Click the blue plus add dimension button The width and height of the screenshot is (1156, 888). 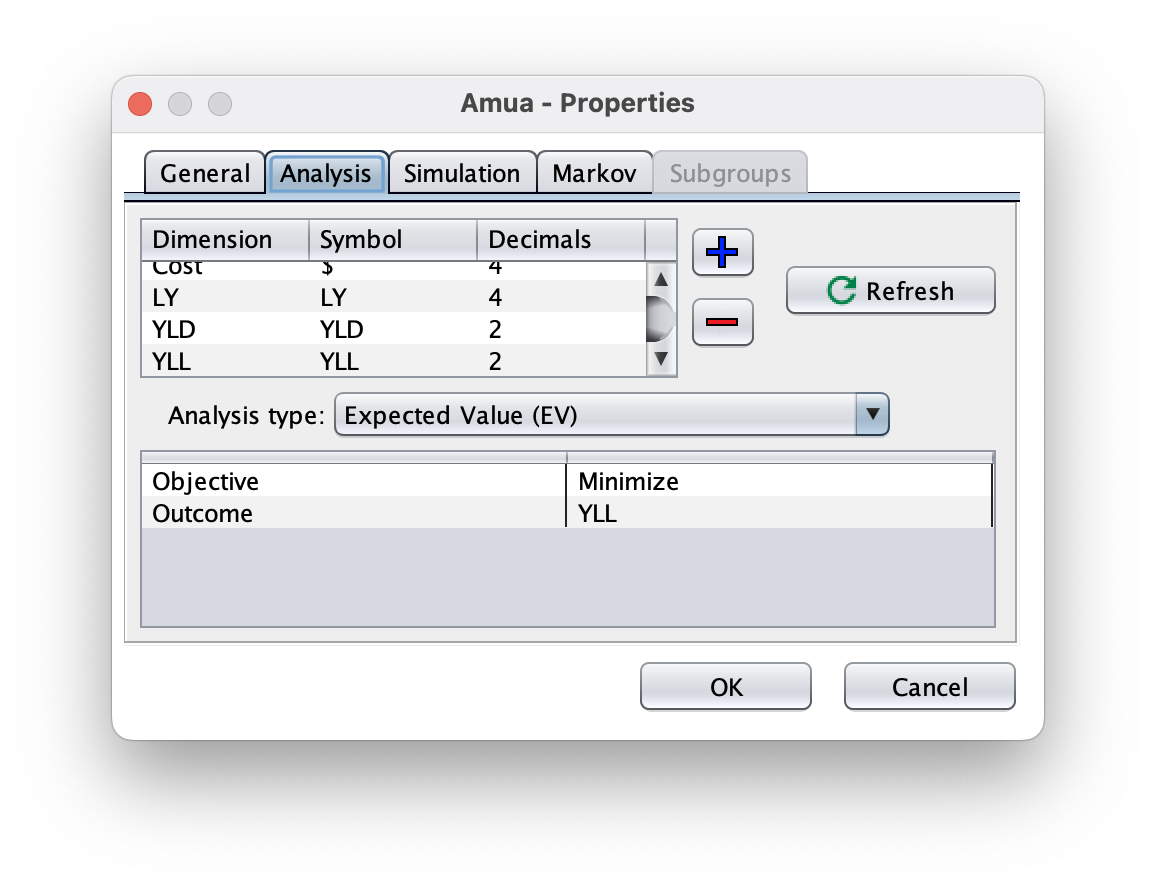pyautogui.click(x=722, y=252)
